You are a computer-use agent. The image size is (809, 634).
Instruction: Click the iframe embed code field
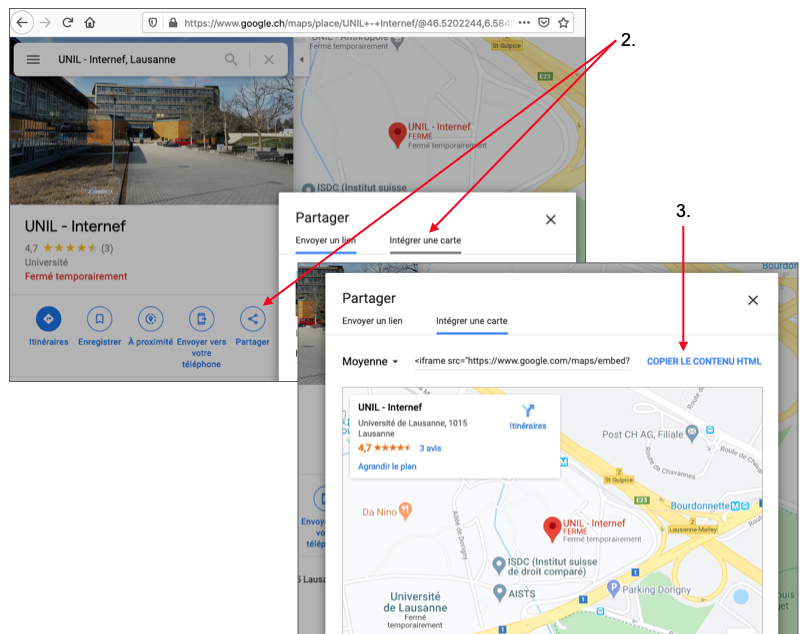(x=522, y=362)
